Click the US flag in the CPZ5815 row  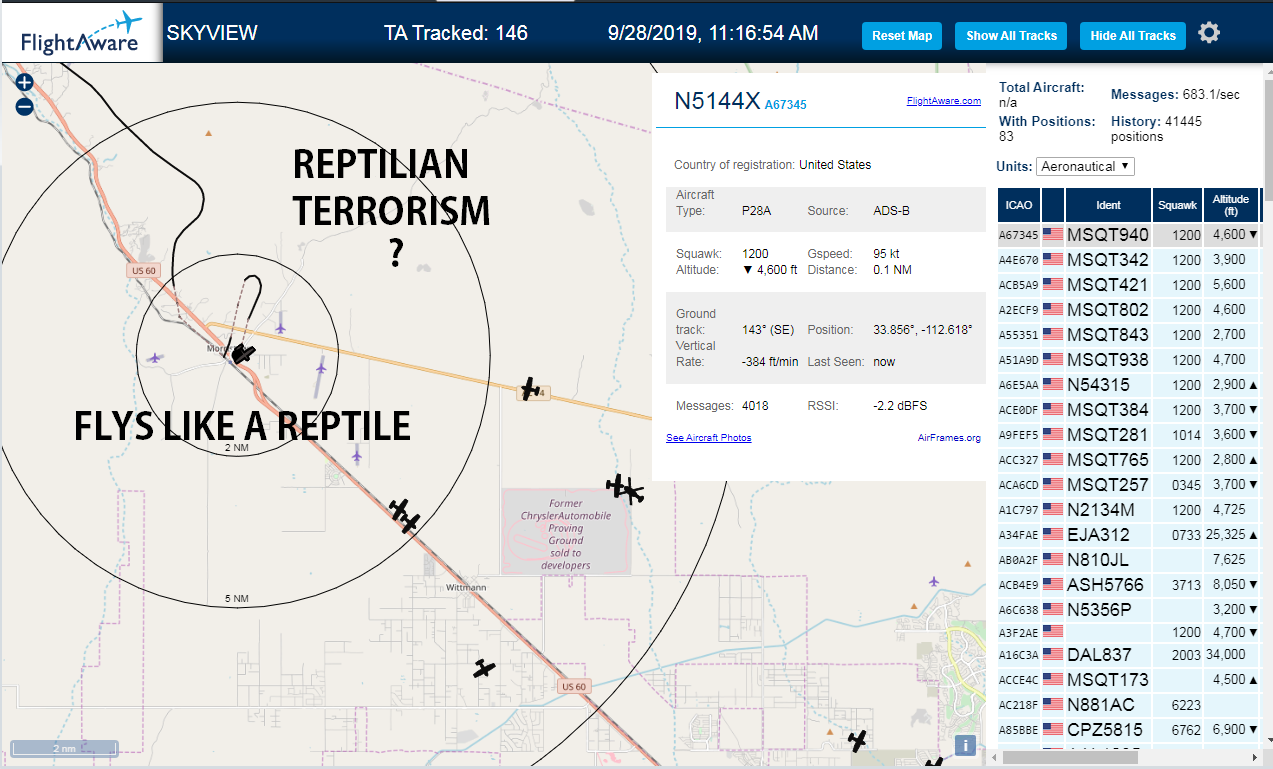point(1053,729)
